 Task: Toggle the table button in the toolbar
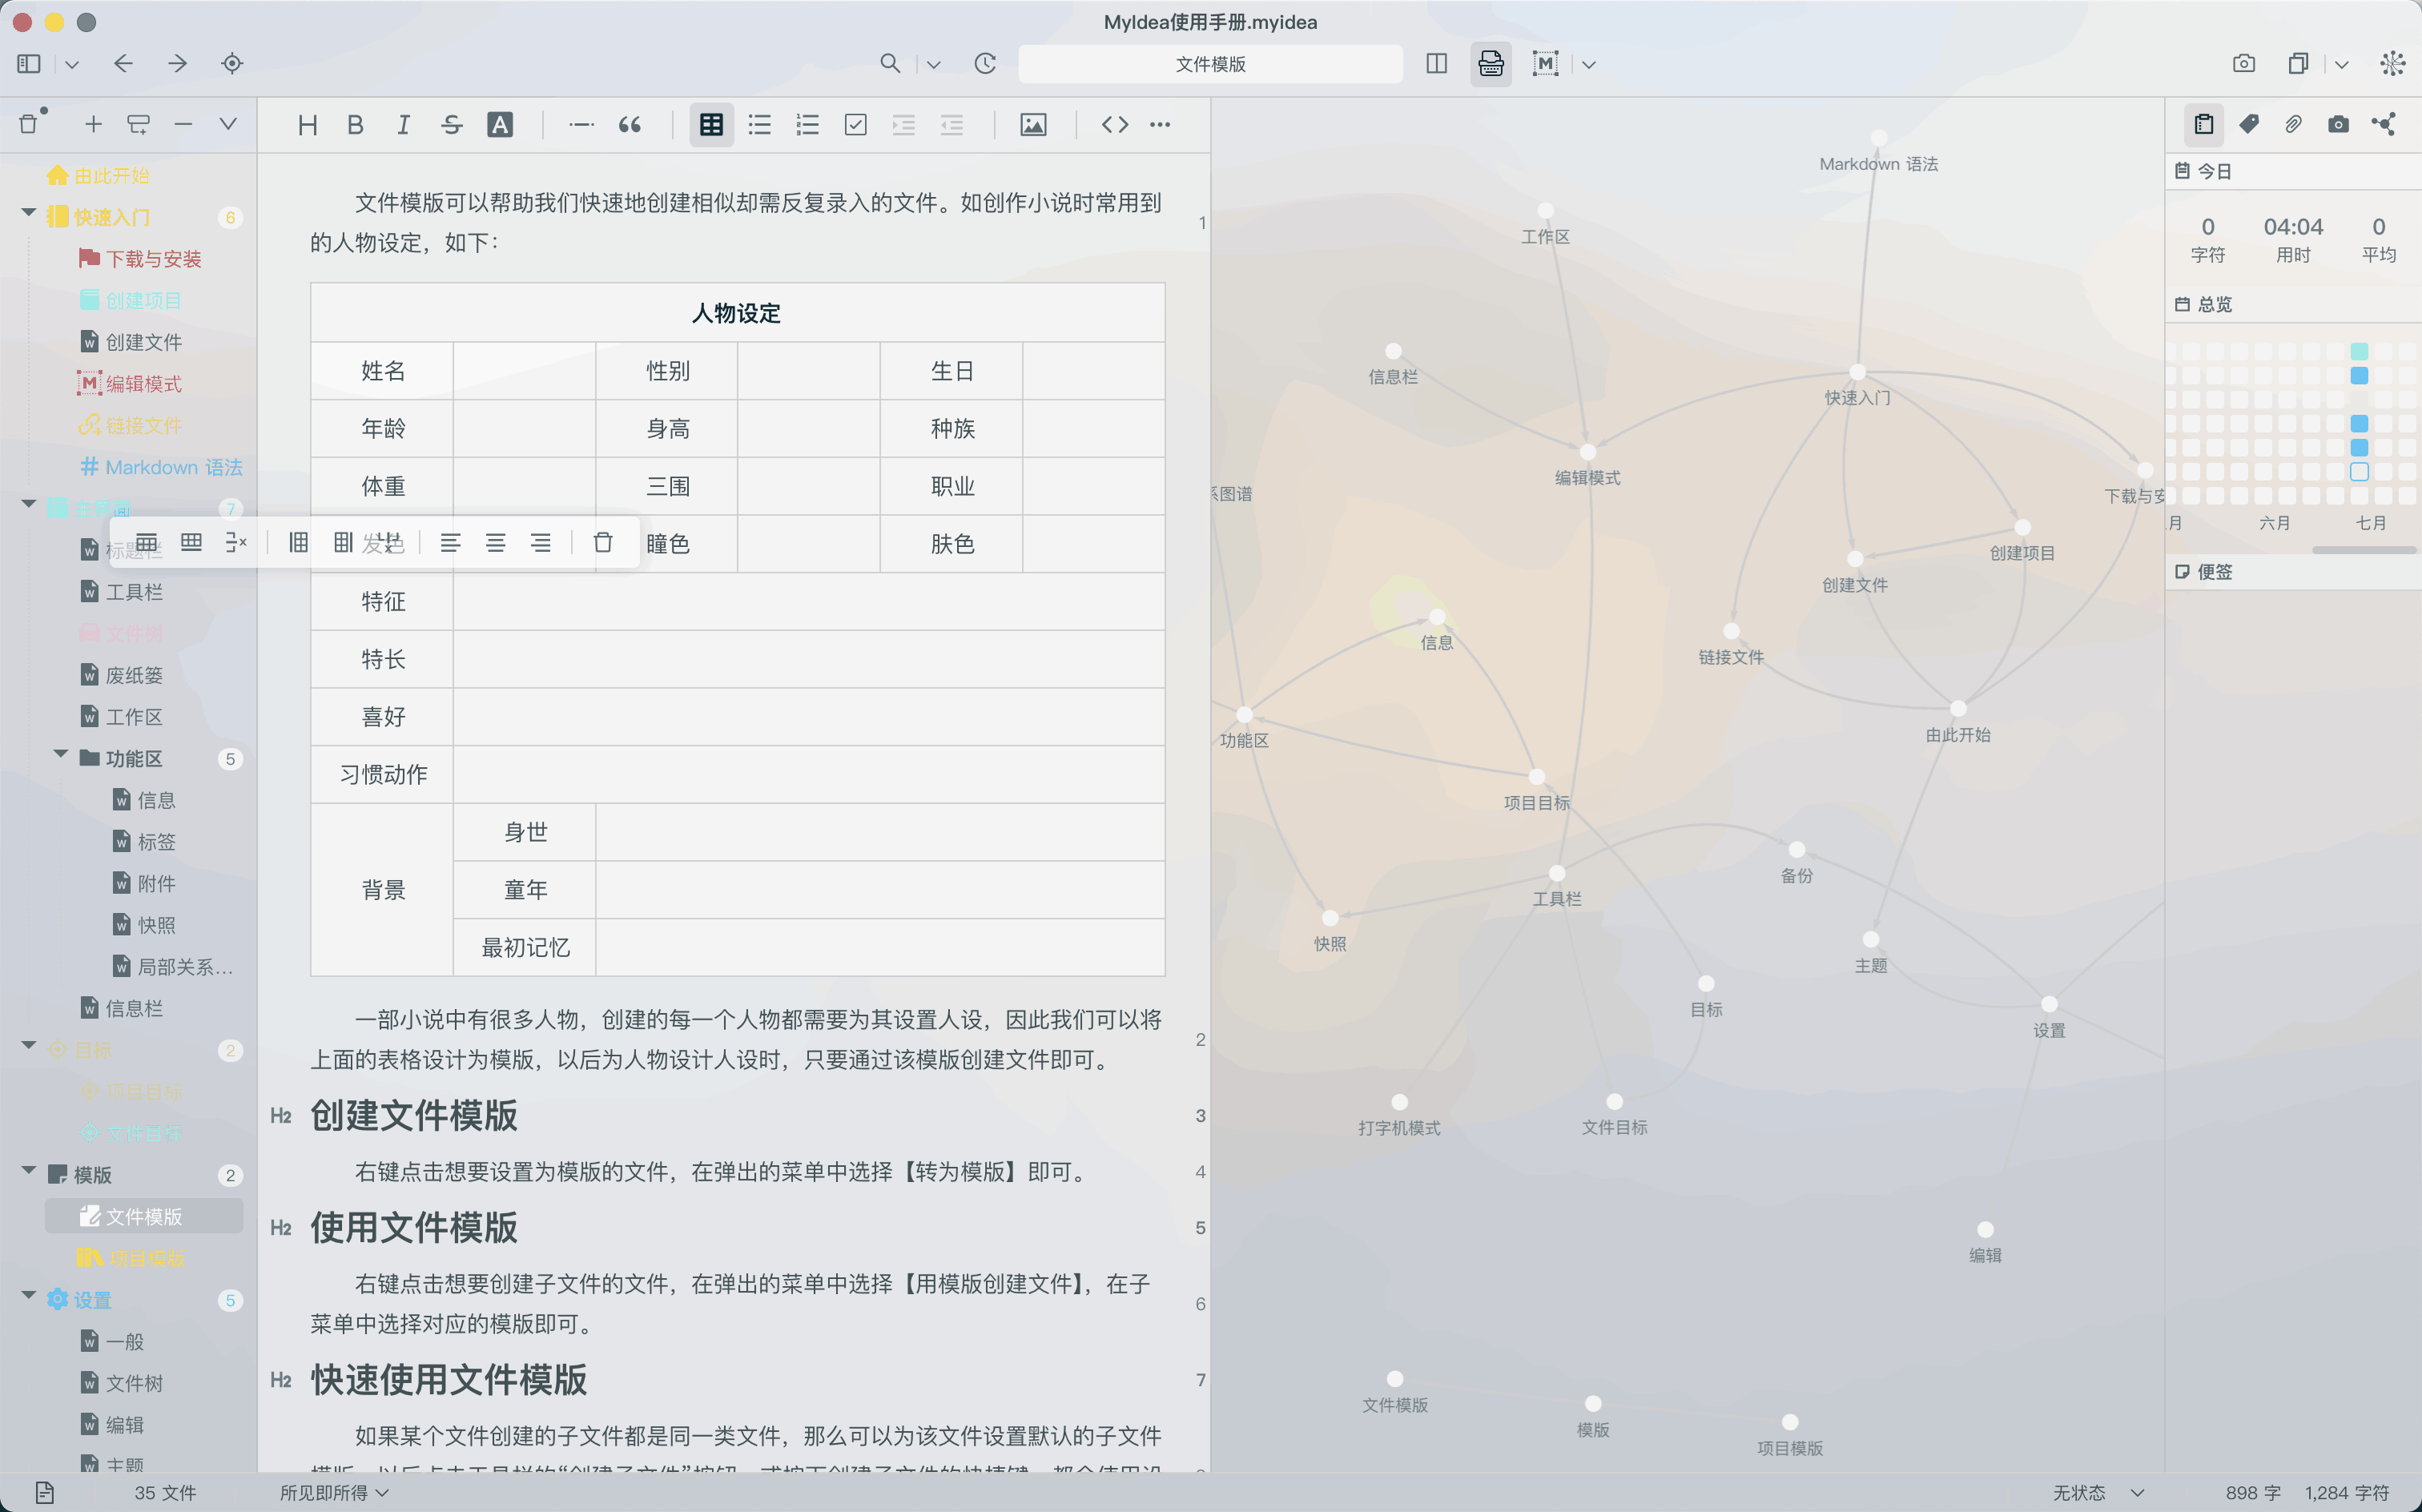[x=711, y=124]
